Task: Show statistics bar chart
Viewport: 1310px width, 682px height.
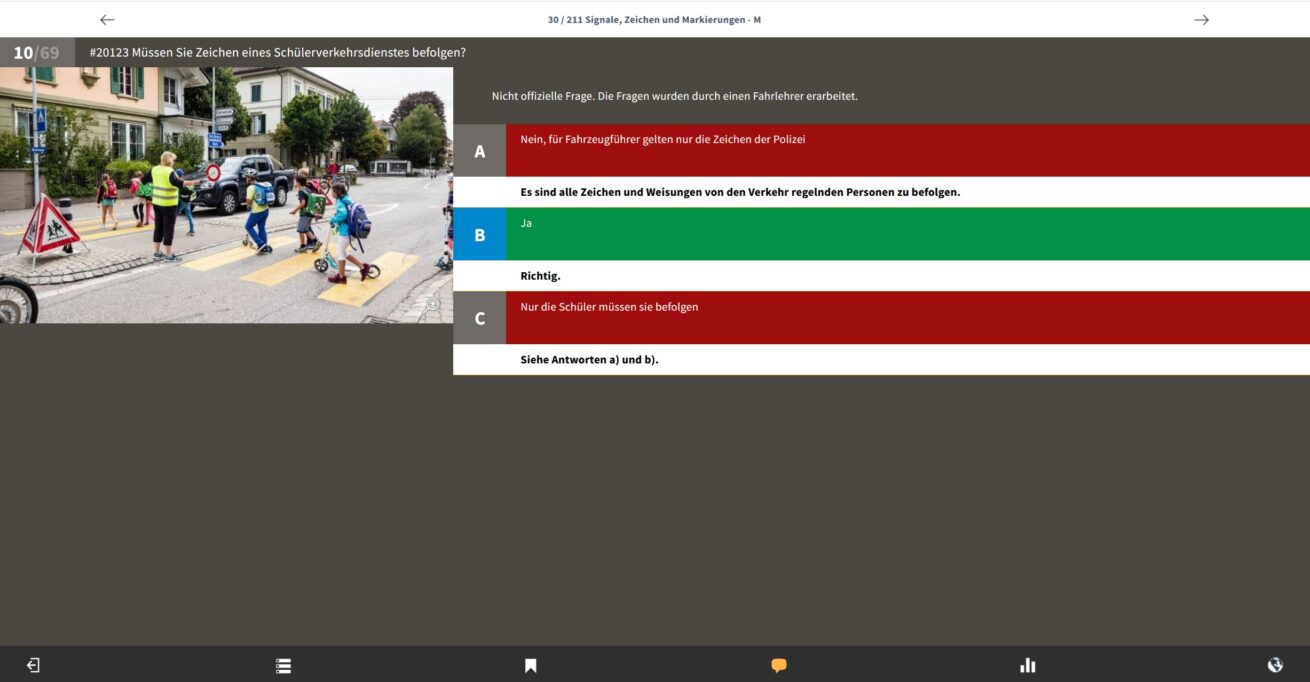Action: coord(1027,665)
